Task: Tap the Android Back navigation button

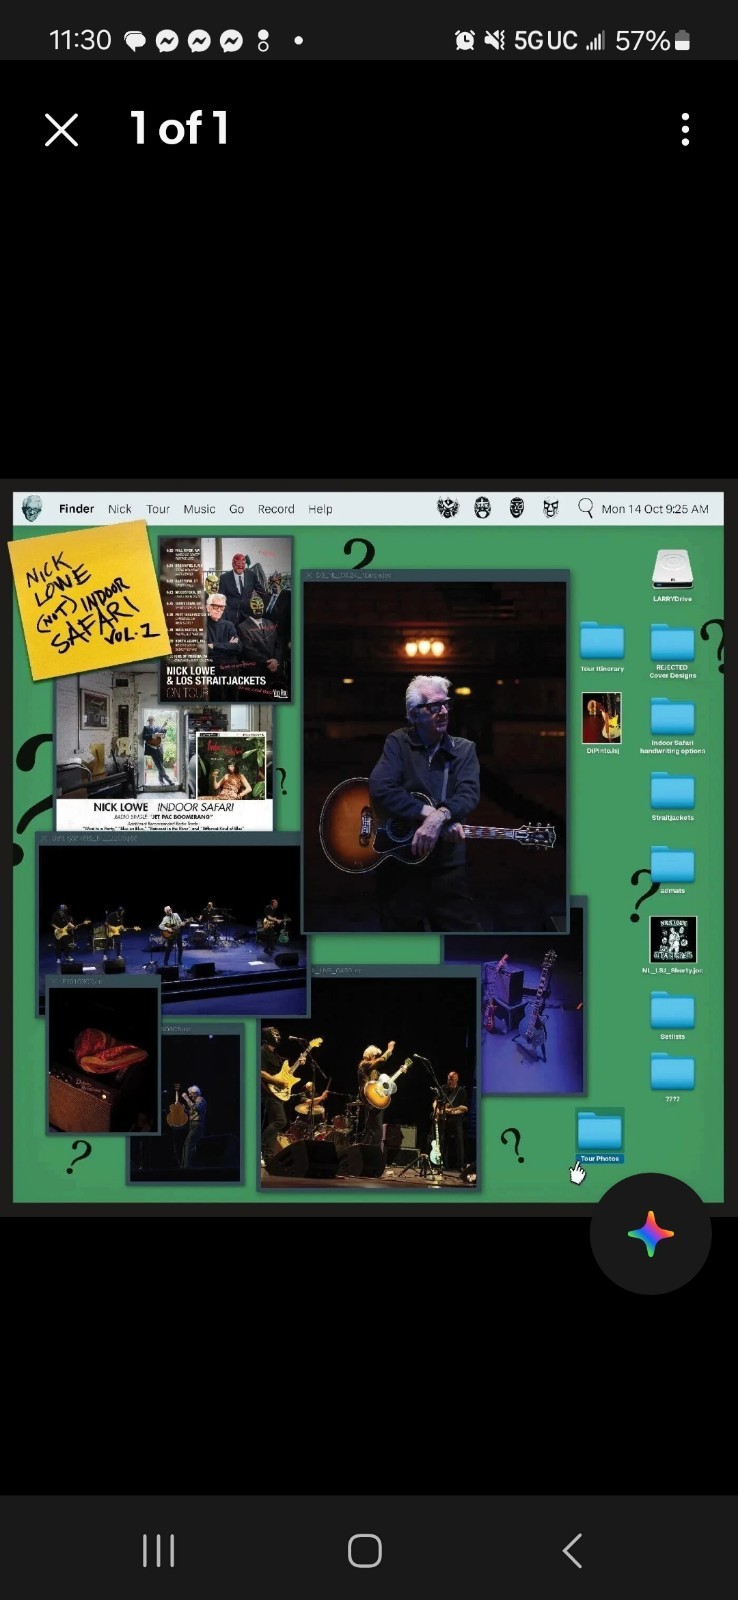Action: pos(572,1551)
